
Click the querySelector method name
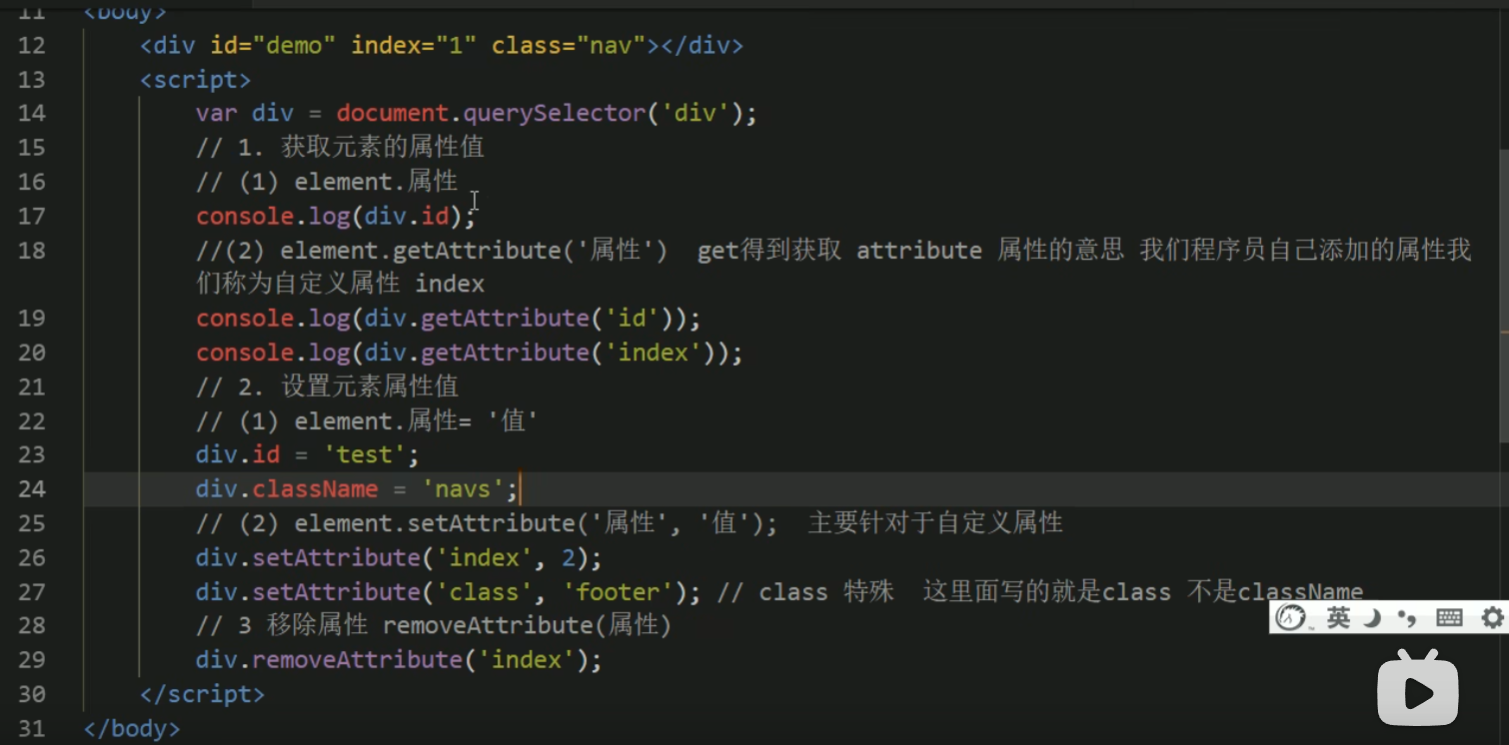553,113
